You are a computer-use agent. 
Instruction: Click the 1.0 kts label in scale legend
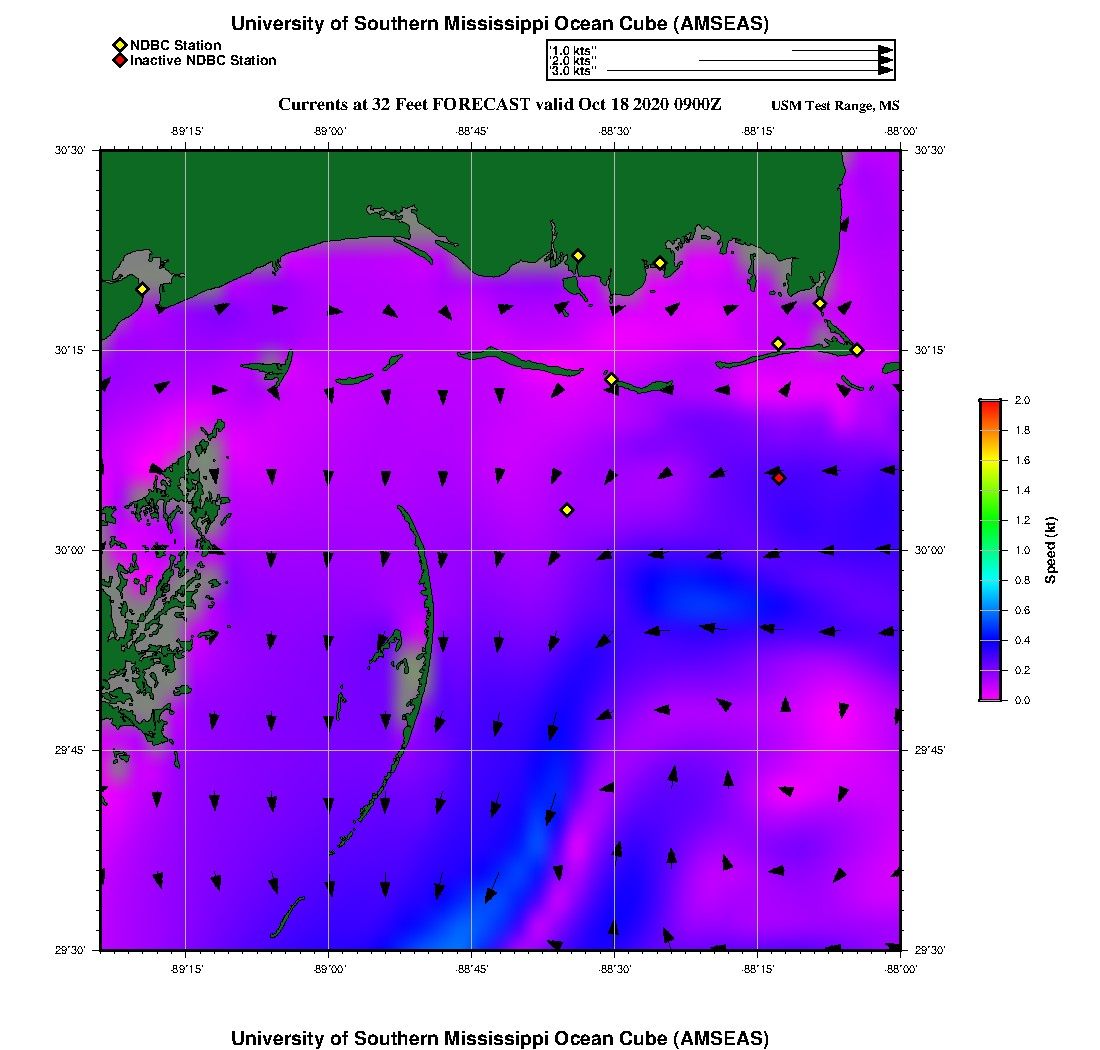574,50
